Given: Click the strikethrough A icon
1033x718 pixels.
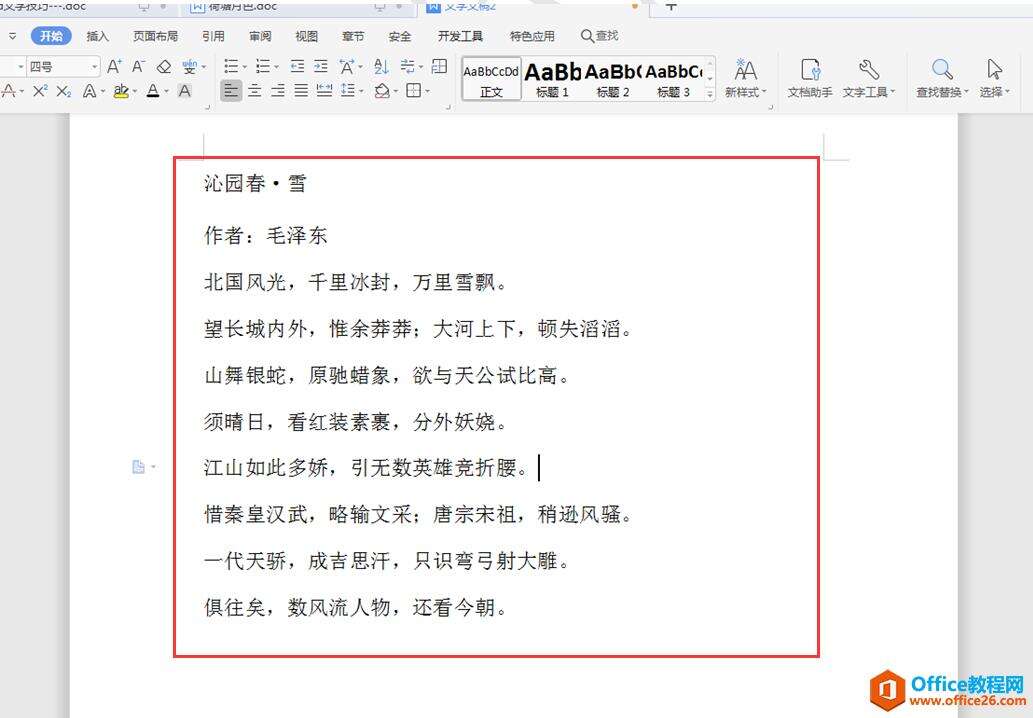Looking at the screenshot, I should click(8, 91).
